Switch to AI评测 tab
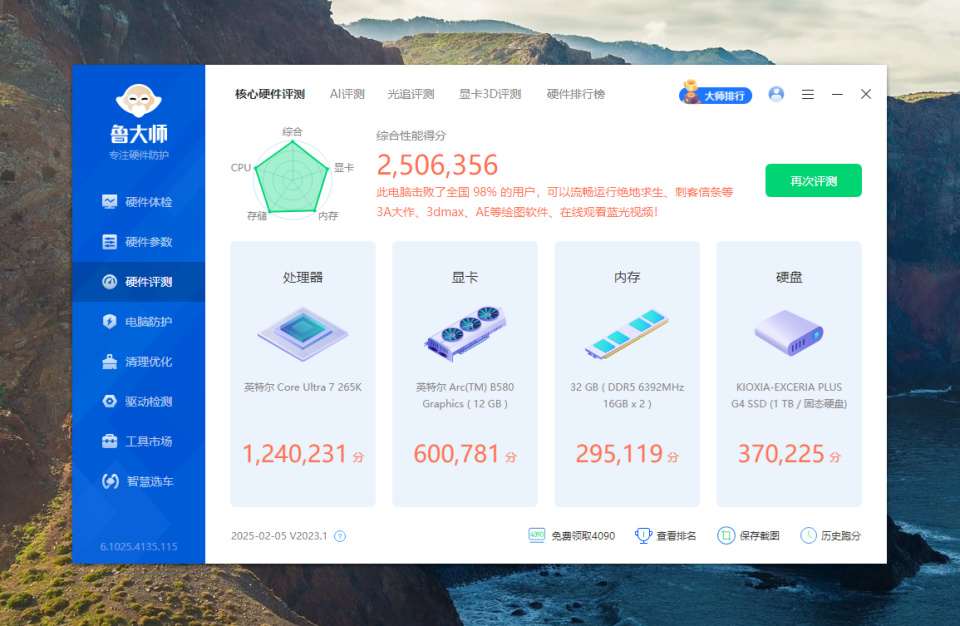Screen dimensions: 960x626 click(x=347, y=94)
